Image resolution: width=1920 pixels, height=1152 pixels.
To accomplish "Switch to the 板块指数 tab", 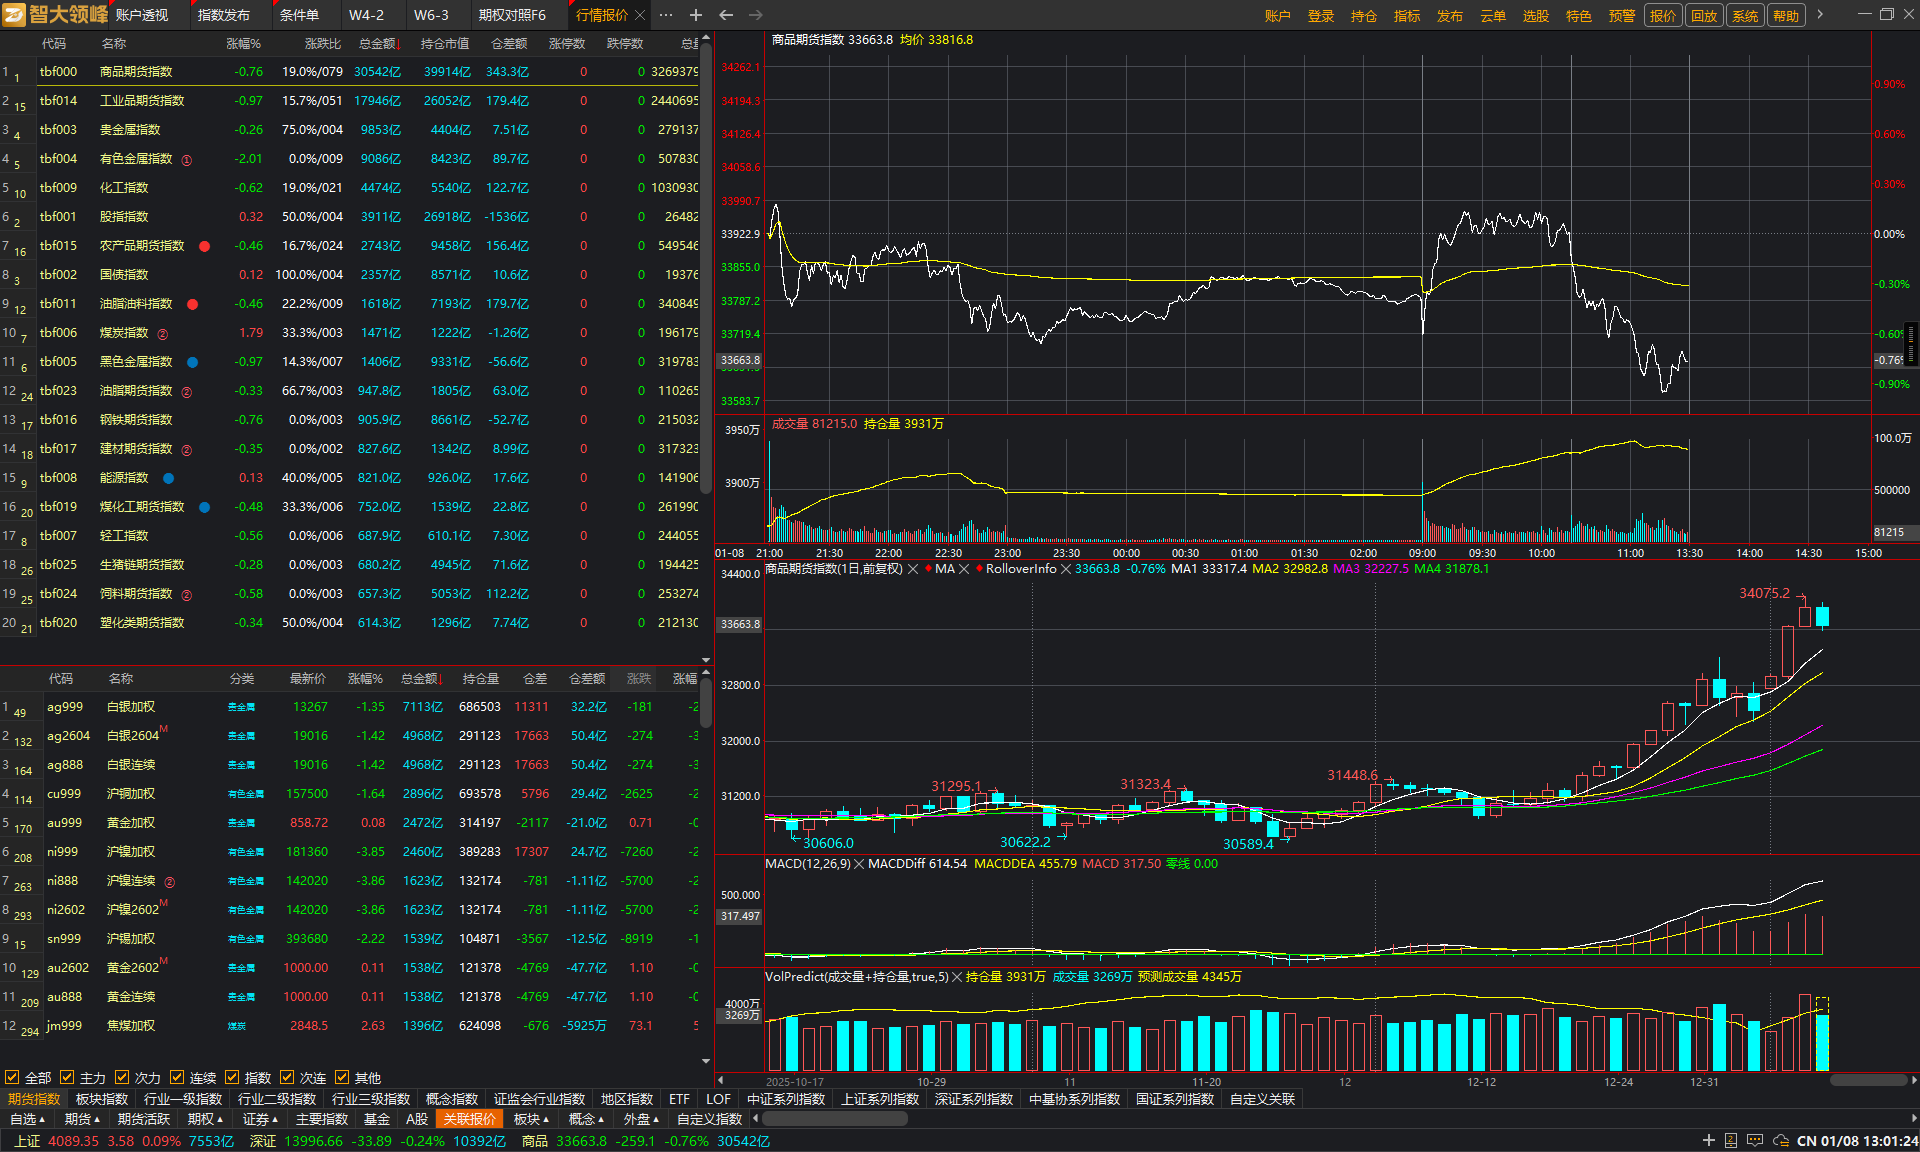I will pyautogui.click(x=103, y=1099).
